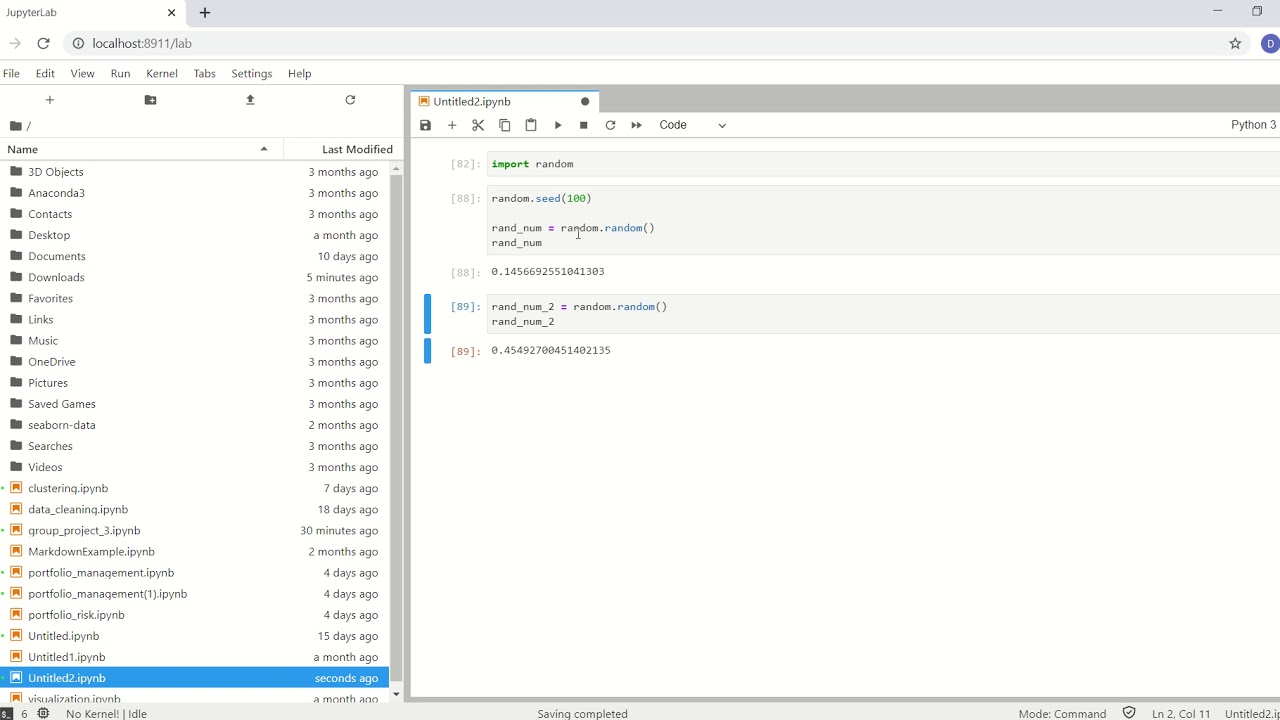Run the selected cell
This screenshot has width=1280, height=720.
[558, 125]
